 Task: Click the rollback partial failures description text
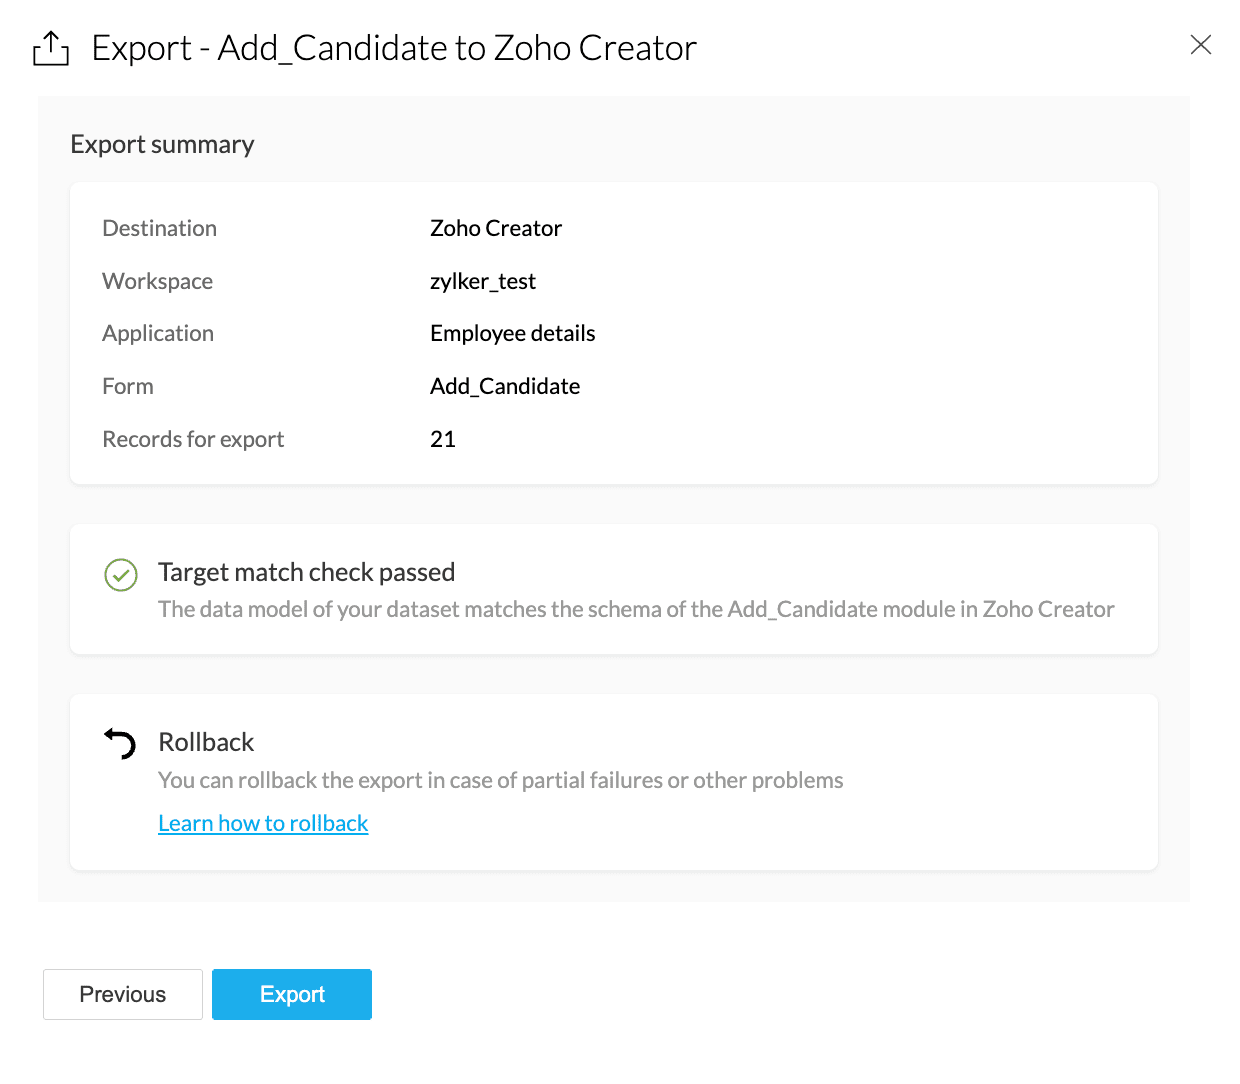(500, 780)
